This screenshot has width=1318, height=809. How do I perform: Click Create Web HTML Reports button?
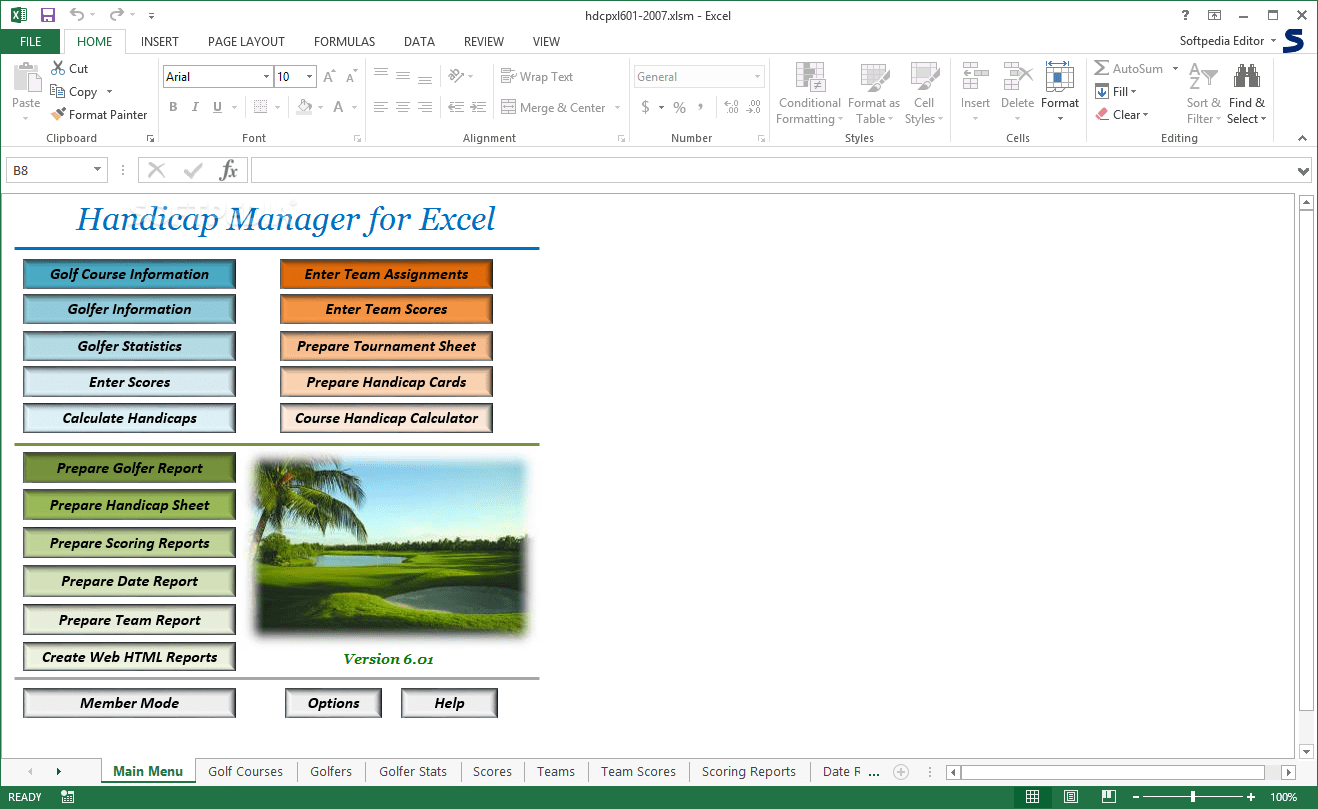[x=130, y=657]
